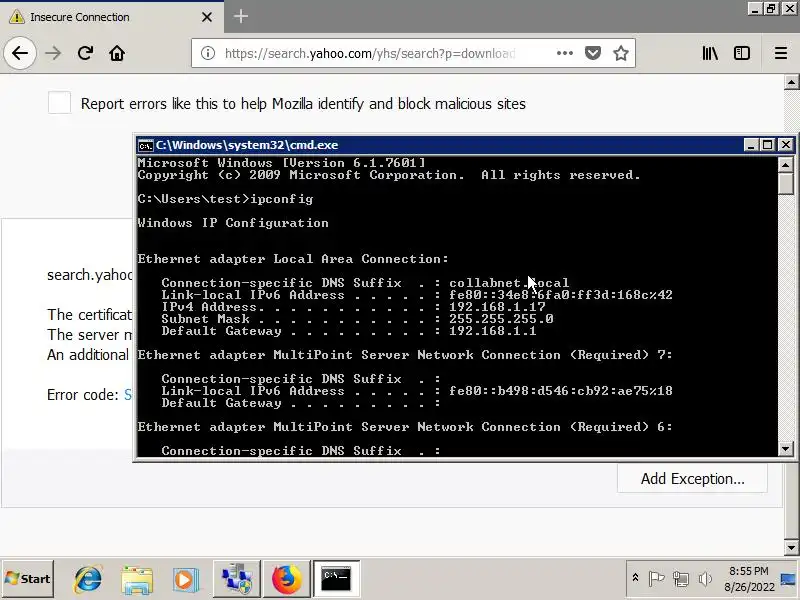This screenshot has height=600, width=800.
Task: Click Firefox page scroll down arrow
Action: 791,547
